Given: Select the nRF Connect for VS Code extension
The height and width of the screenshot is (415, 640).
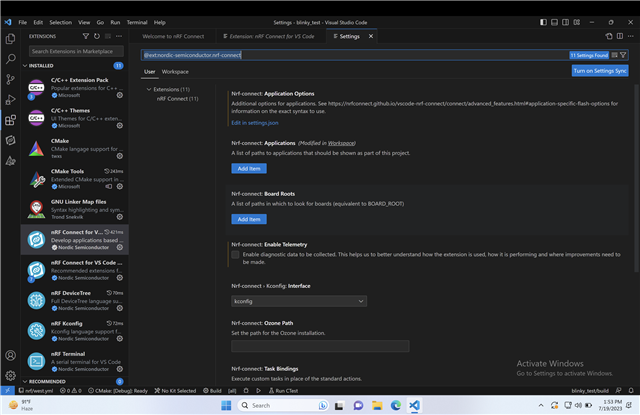Looking at the screenshot, I should (75, 240).
